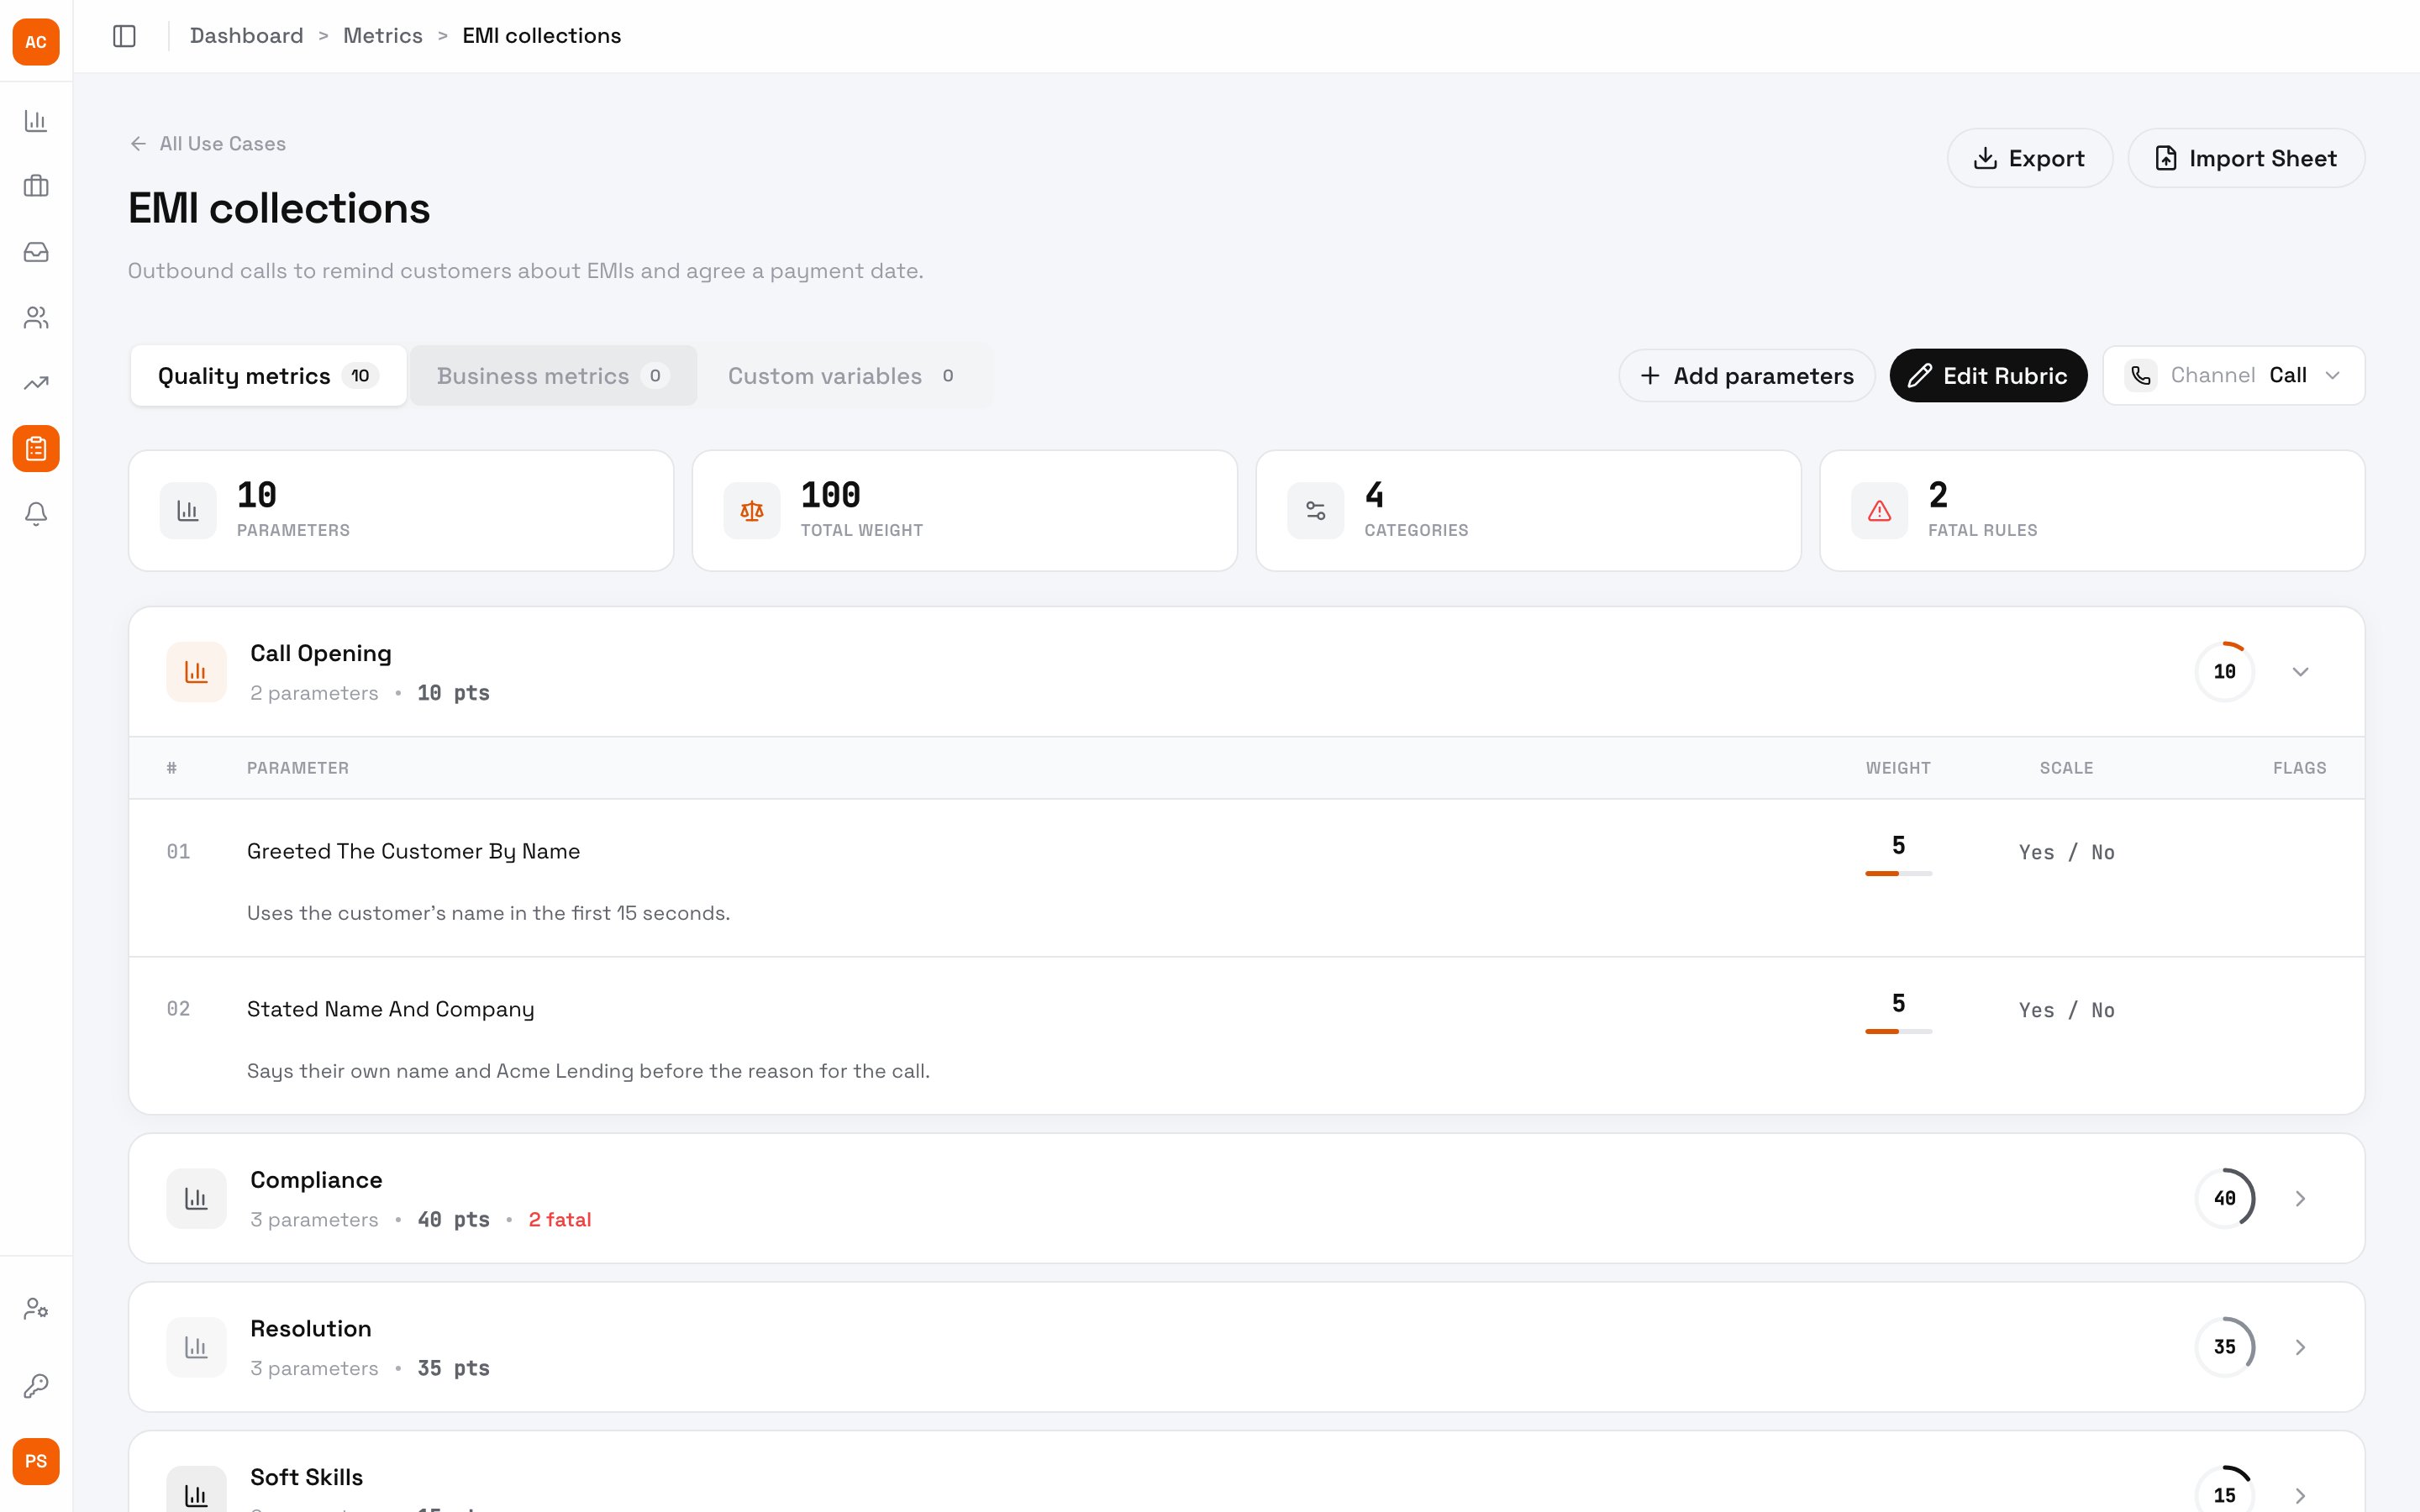Go to Dashboard breadcrumb
2420x1512 pixels.
coord(246,36)
